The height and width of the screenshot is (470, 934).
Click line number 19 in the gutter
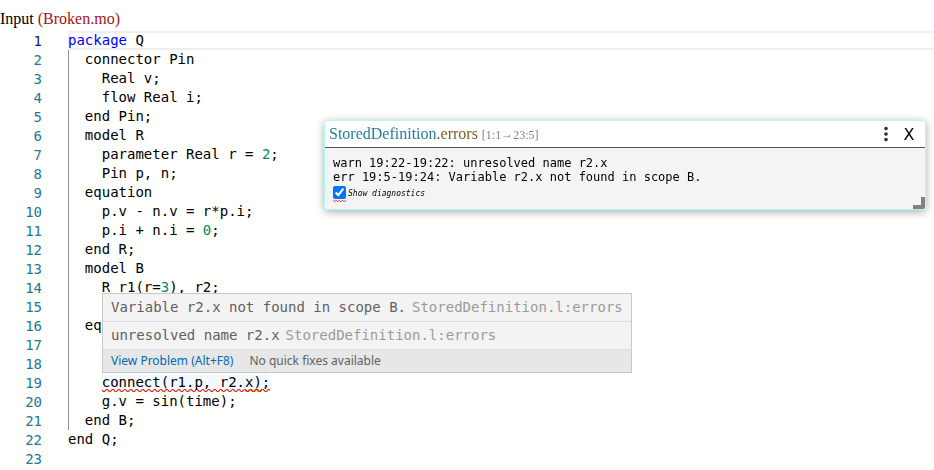(35, 383)
